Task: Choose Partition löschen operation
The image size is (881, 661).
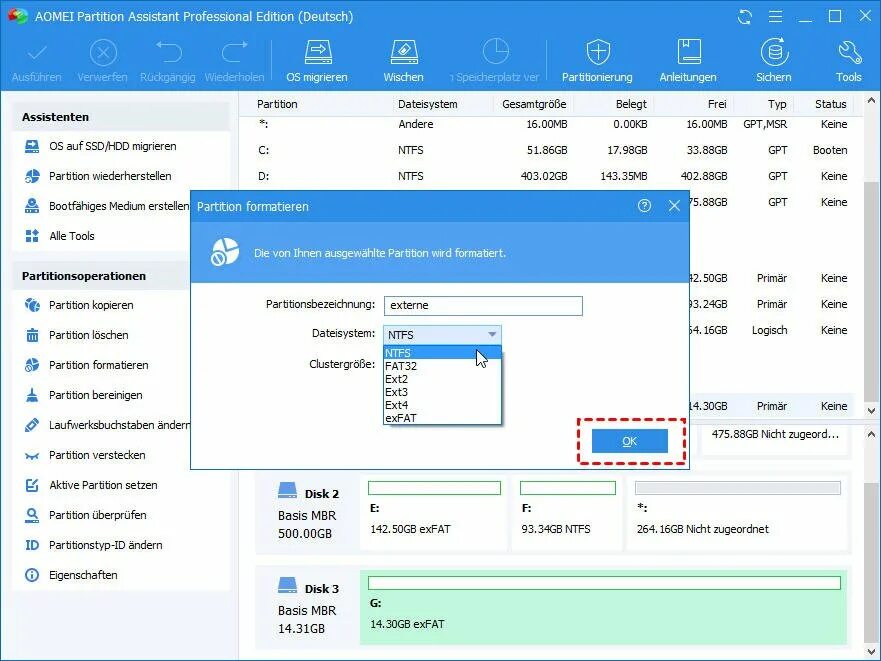Action: [78, 335]
